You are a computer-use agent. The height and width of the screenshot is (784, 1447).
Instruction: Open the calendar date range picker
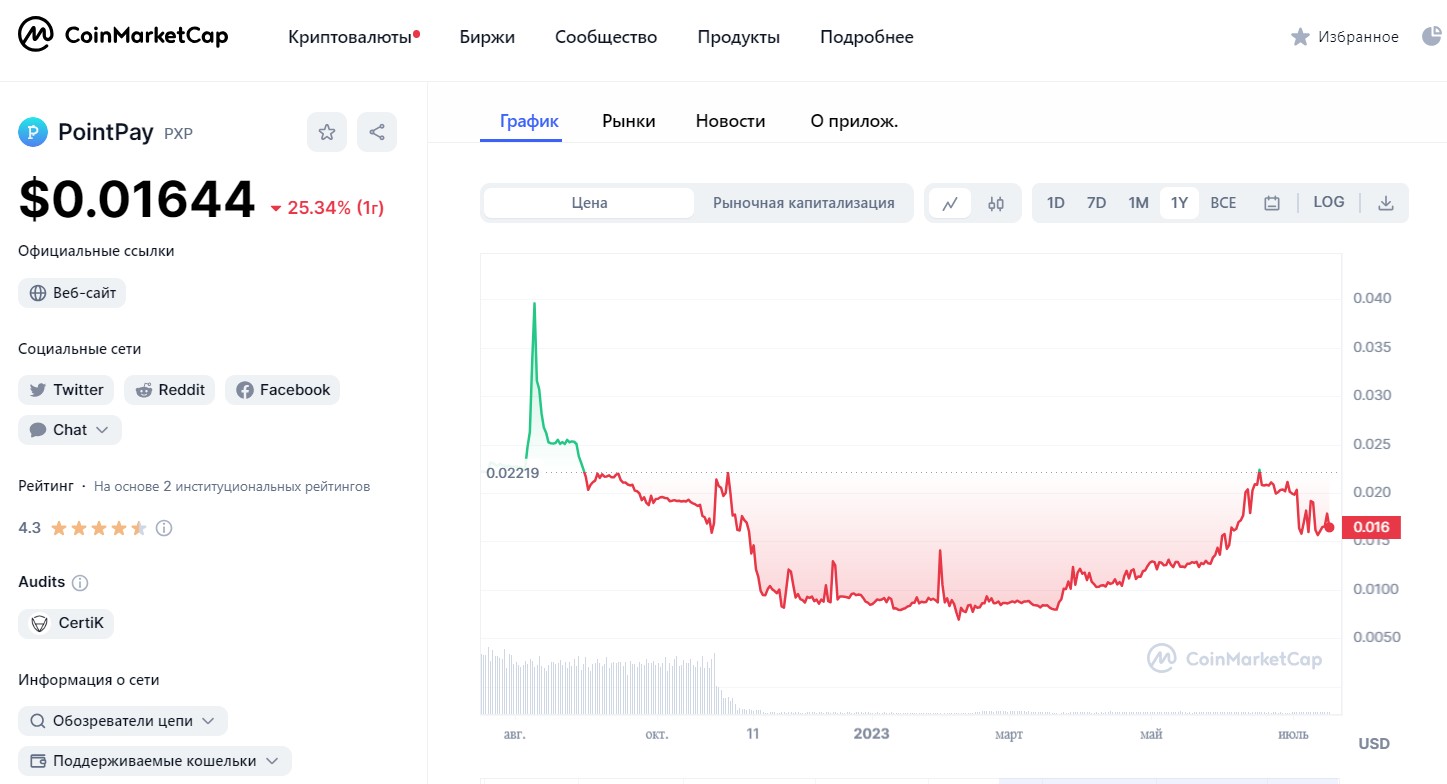(1272, 203)
